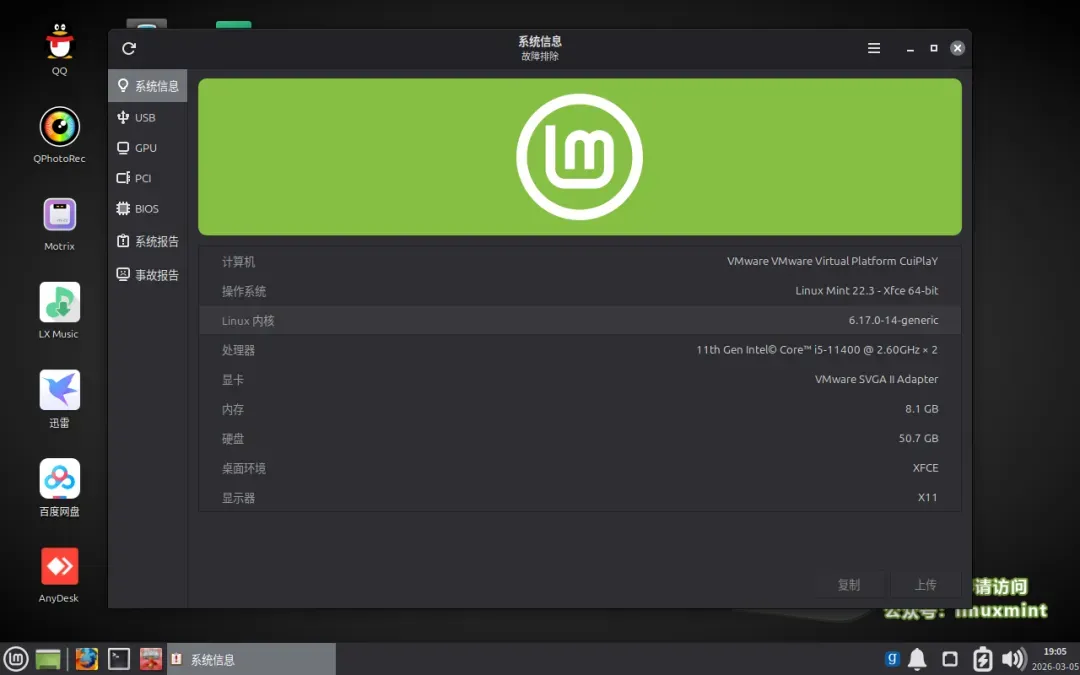Select the 处理器 row with Core i5-11400
1080x675 pixels.
(580, 350)
